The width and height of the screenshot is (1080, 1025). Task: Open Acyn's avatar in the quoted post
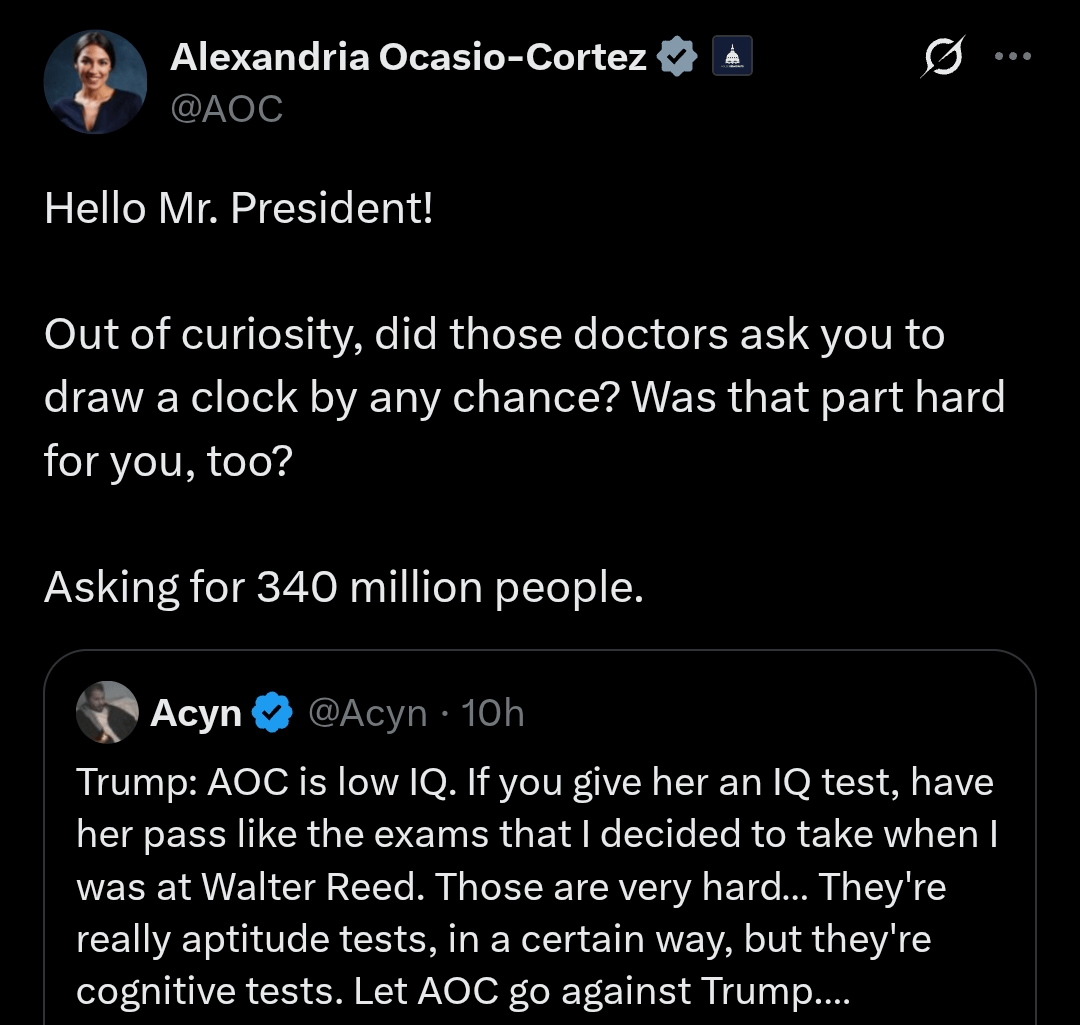(x=107, y=712)
